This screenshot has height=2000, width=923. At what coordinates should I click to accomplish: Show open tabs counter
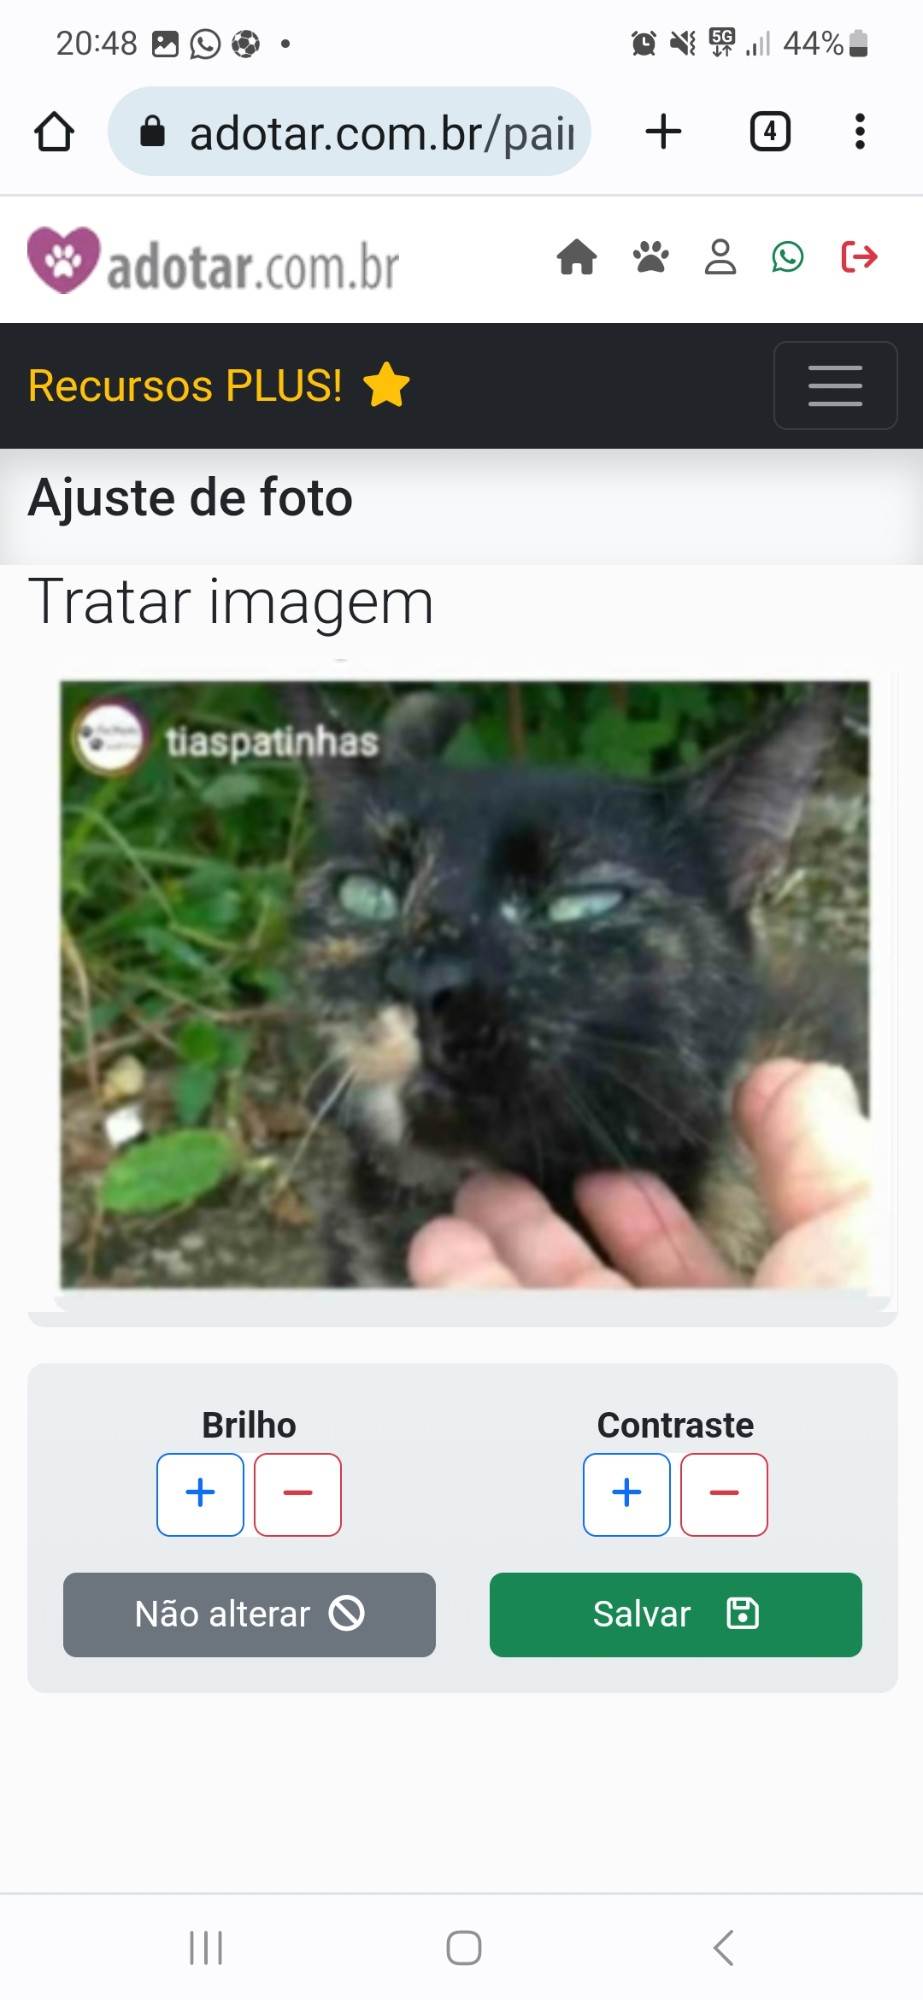click(x=770, y=131)
